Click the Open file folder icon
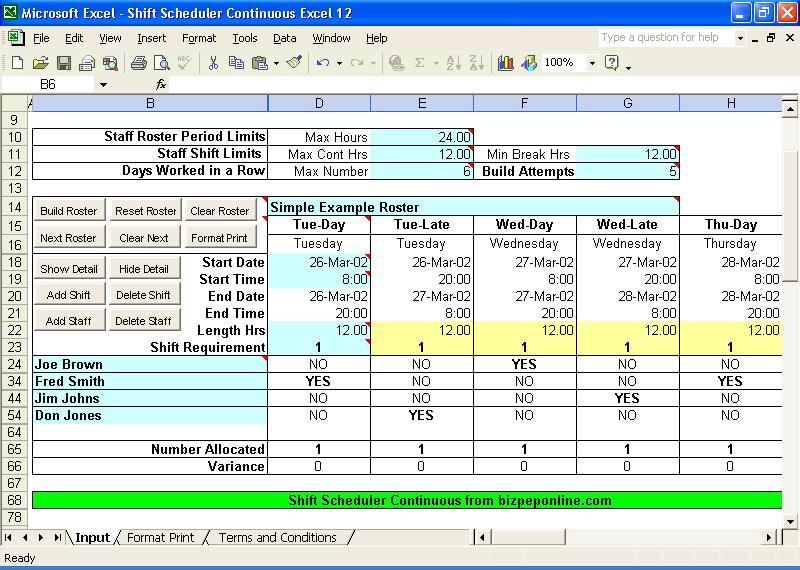 [40, 63]
